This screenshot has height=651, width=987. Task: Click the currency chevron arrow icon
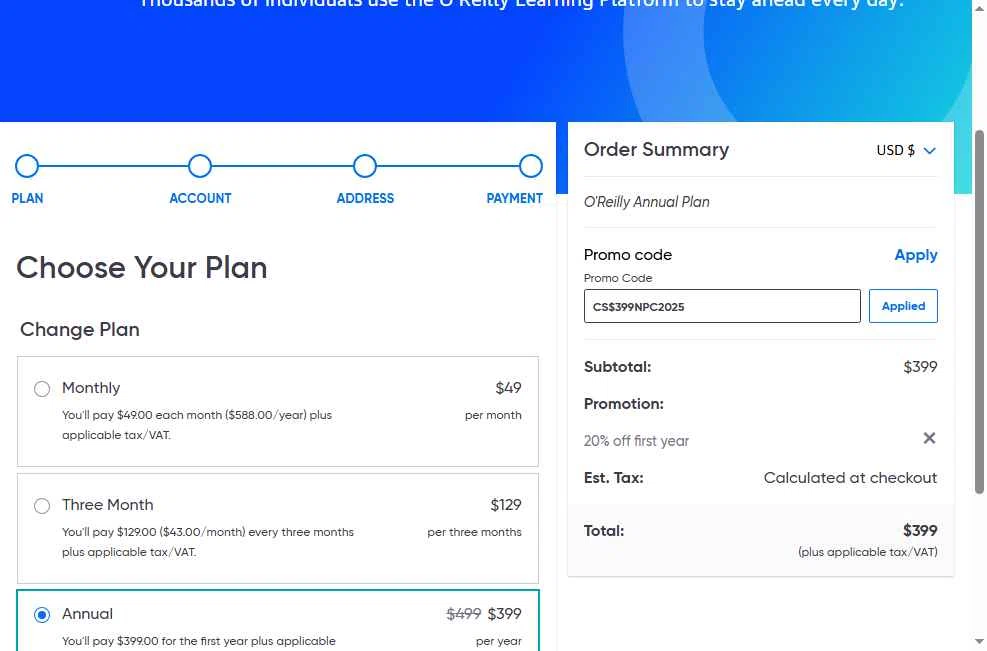(929, 151)
